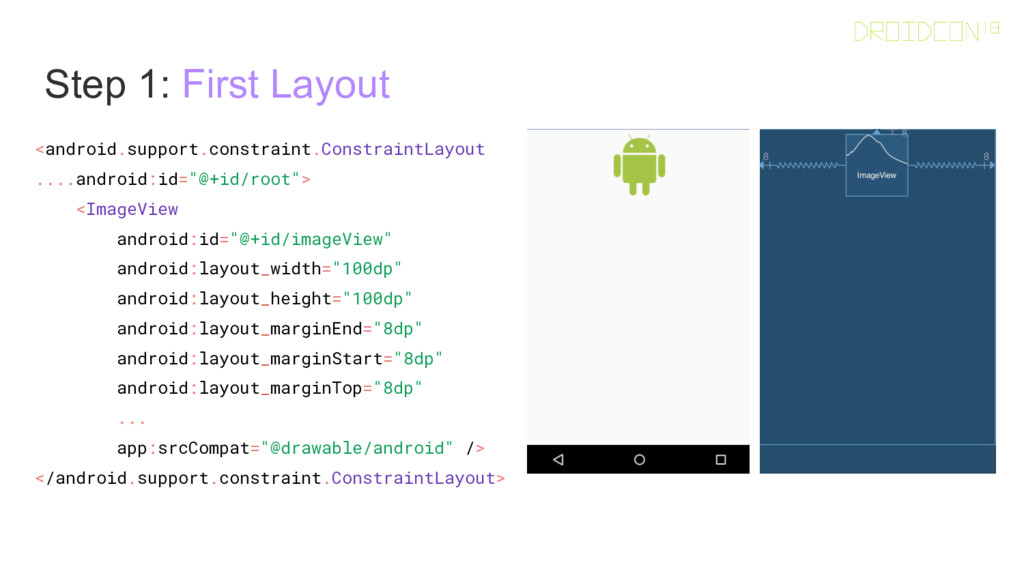
Task: Click the layout_marginStart="8dp" line
Action: [280, 359]
